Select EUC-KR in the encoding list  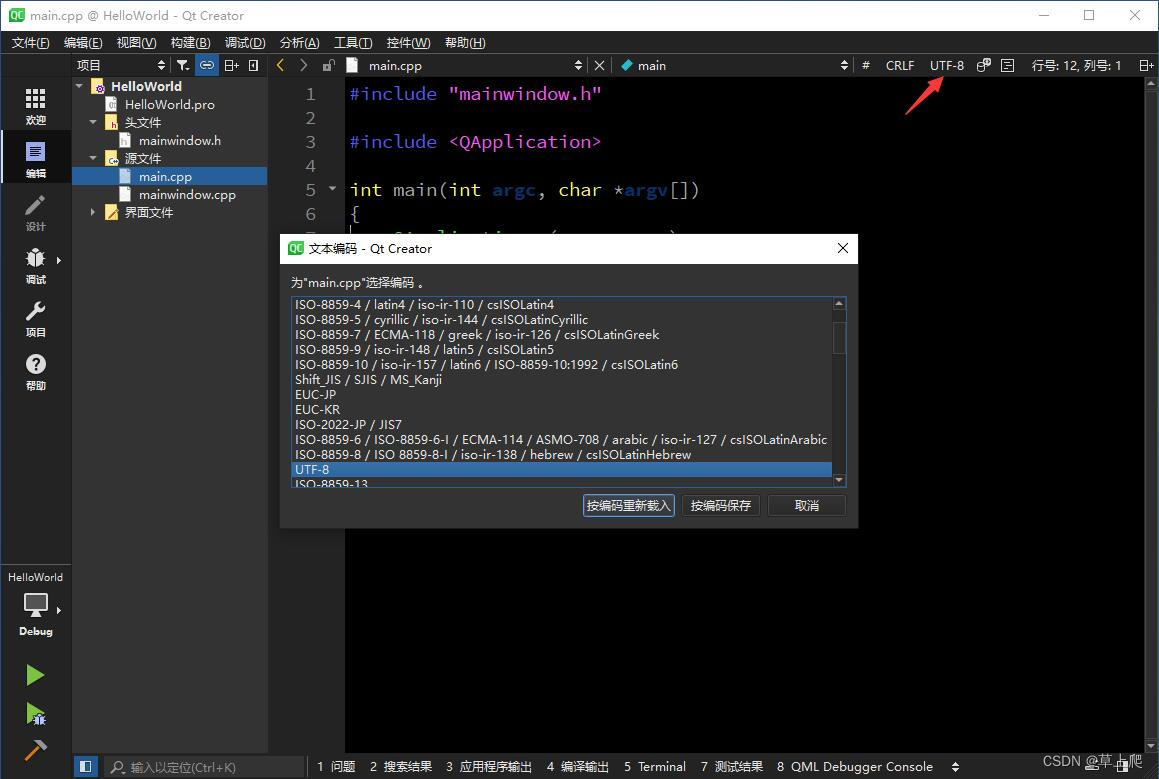562,409
